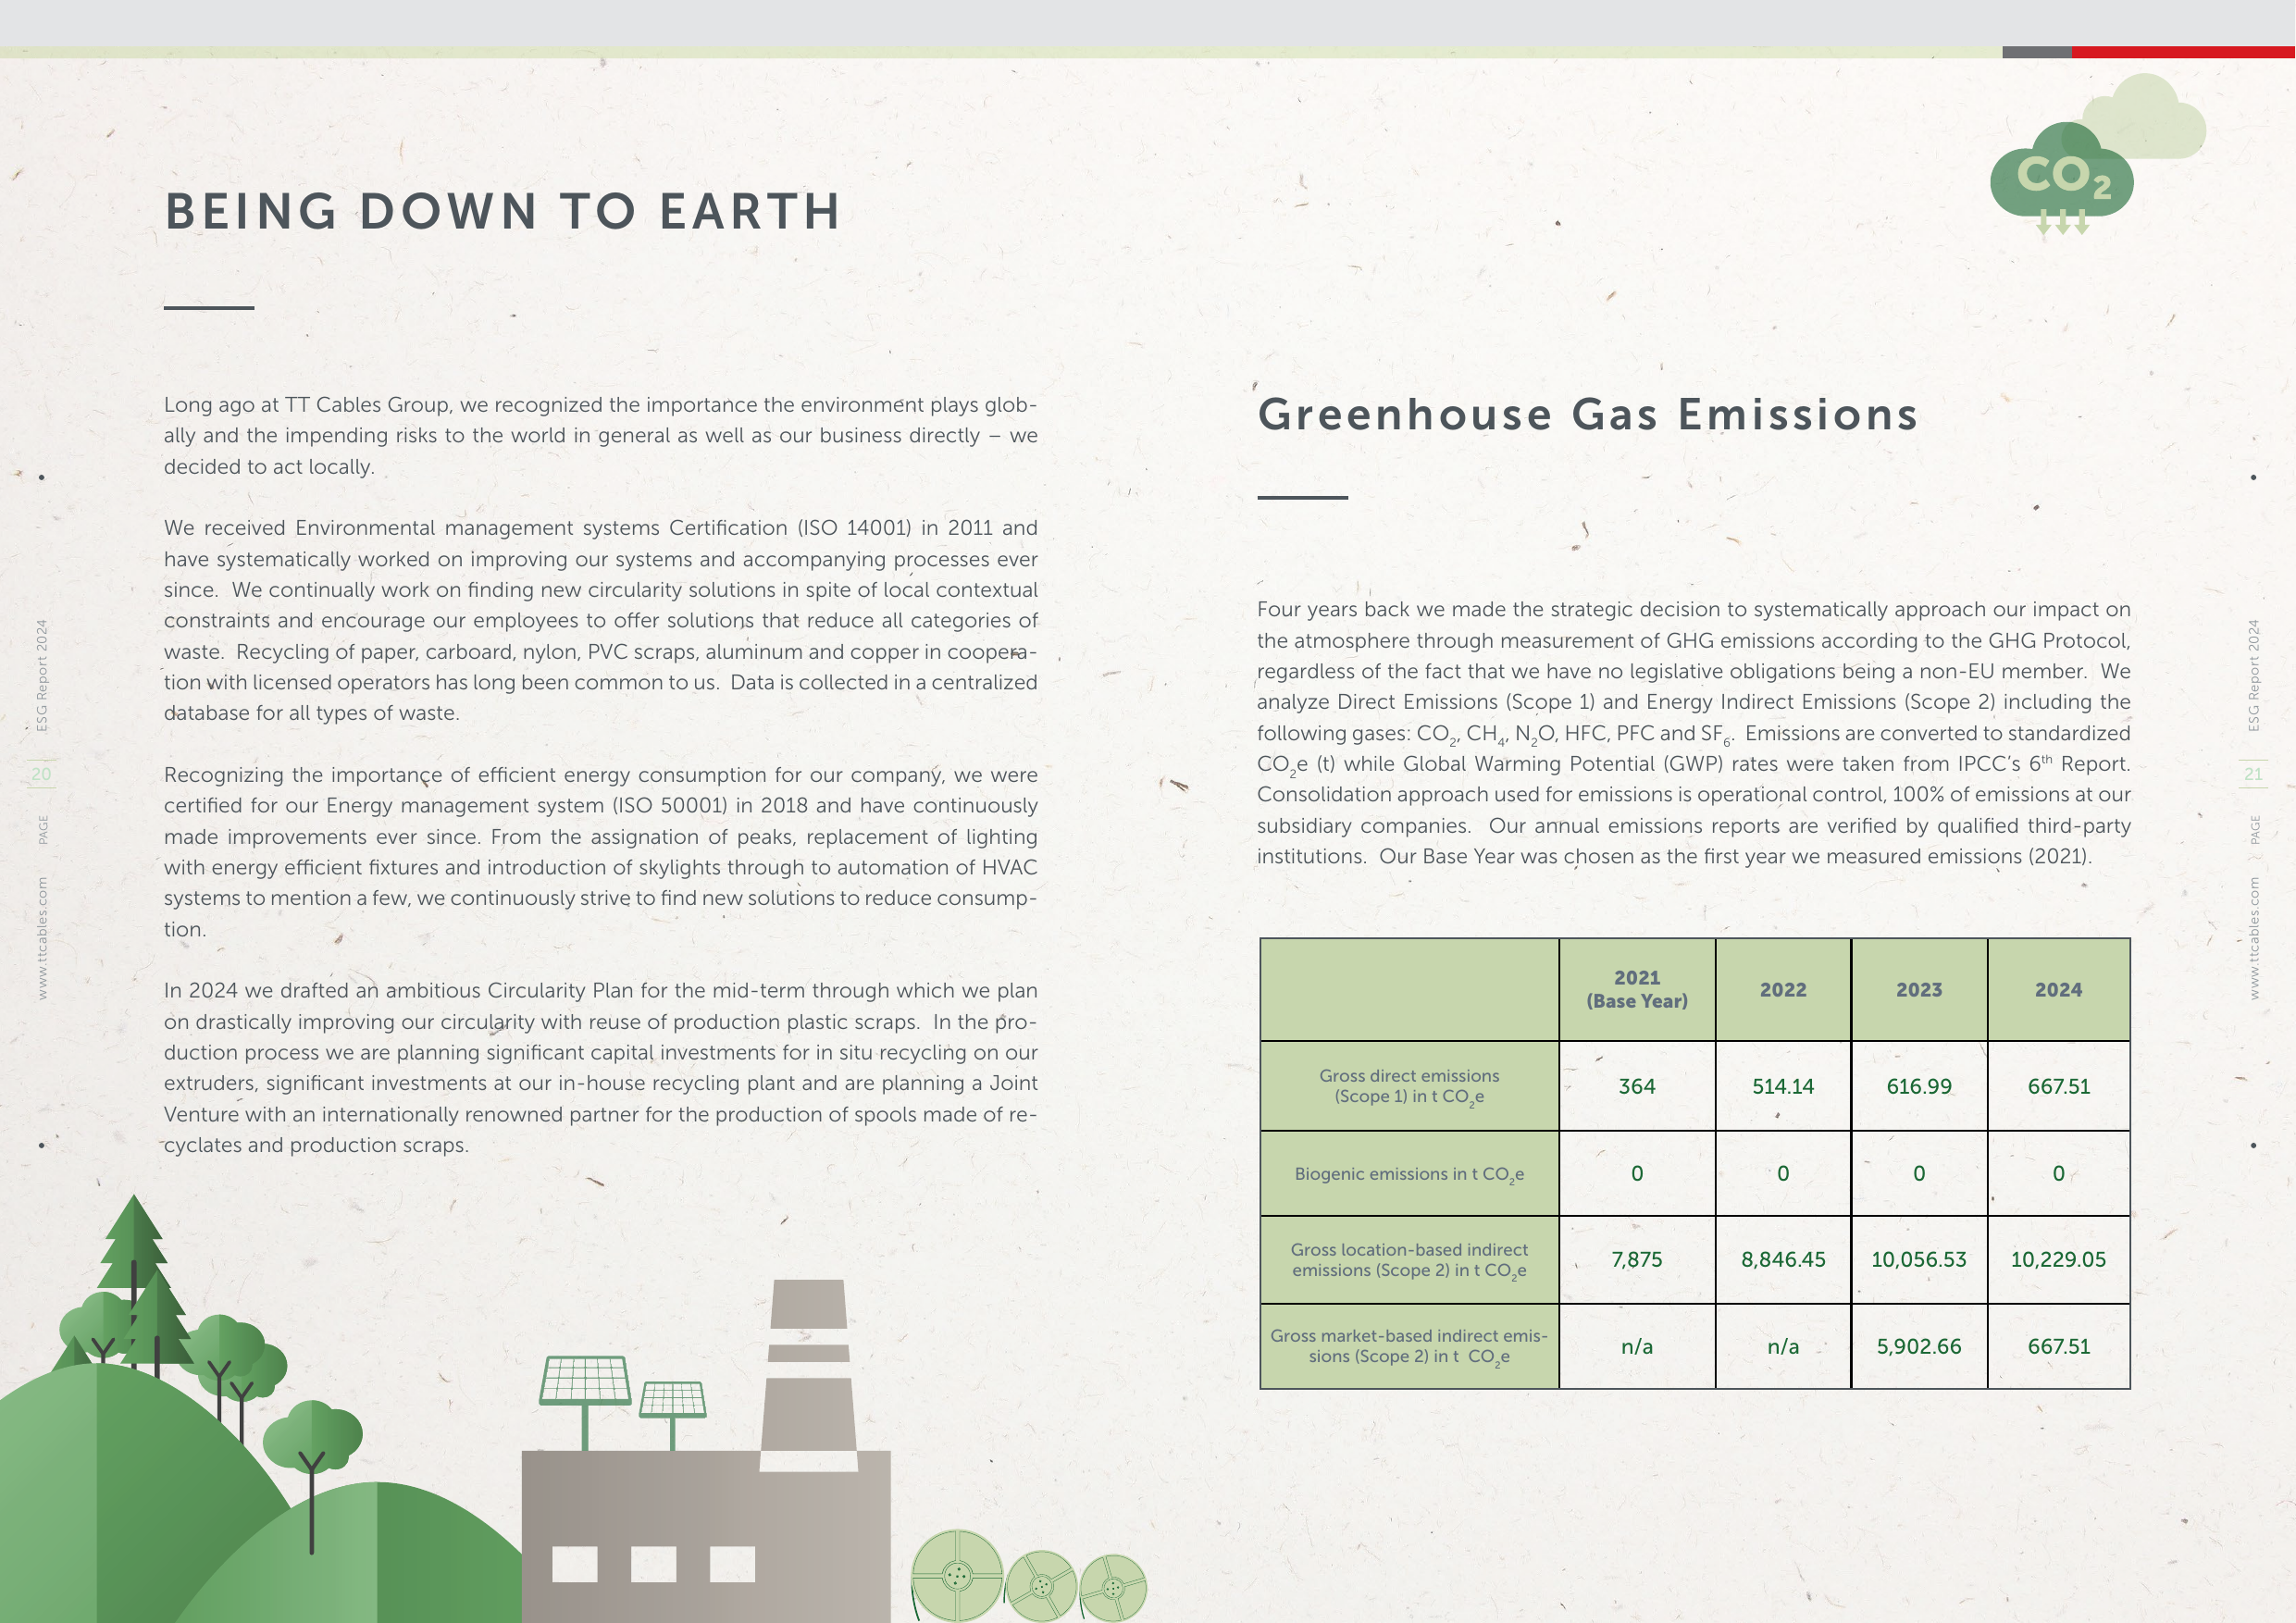Image resolution: width=2296 pixels, height=1623 pixels.
Task: Click "www.ttcables.com" in the left margin
Action: coord(42,938)
